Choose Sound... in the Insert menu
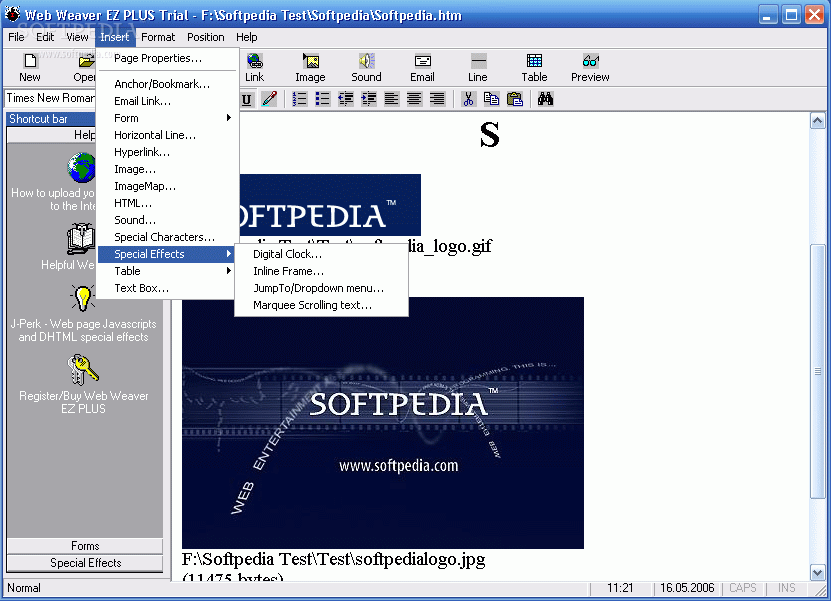 [167, 220]
